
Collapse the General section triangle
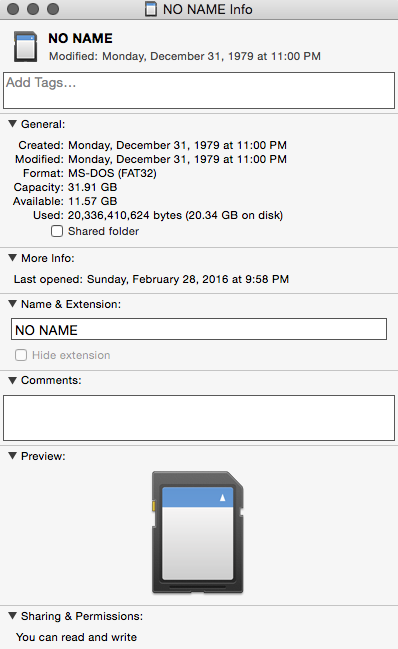coord(13,124)
